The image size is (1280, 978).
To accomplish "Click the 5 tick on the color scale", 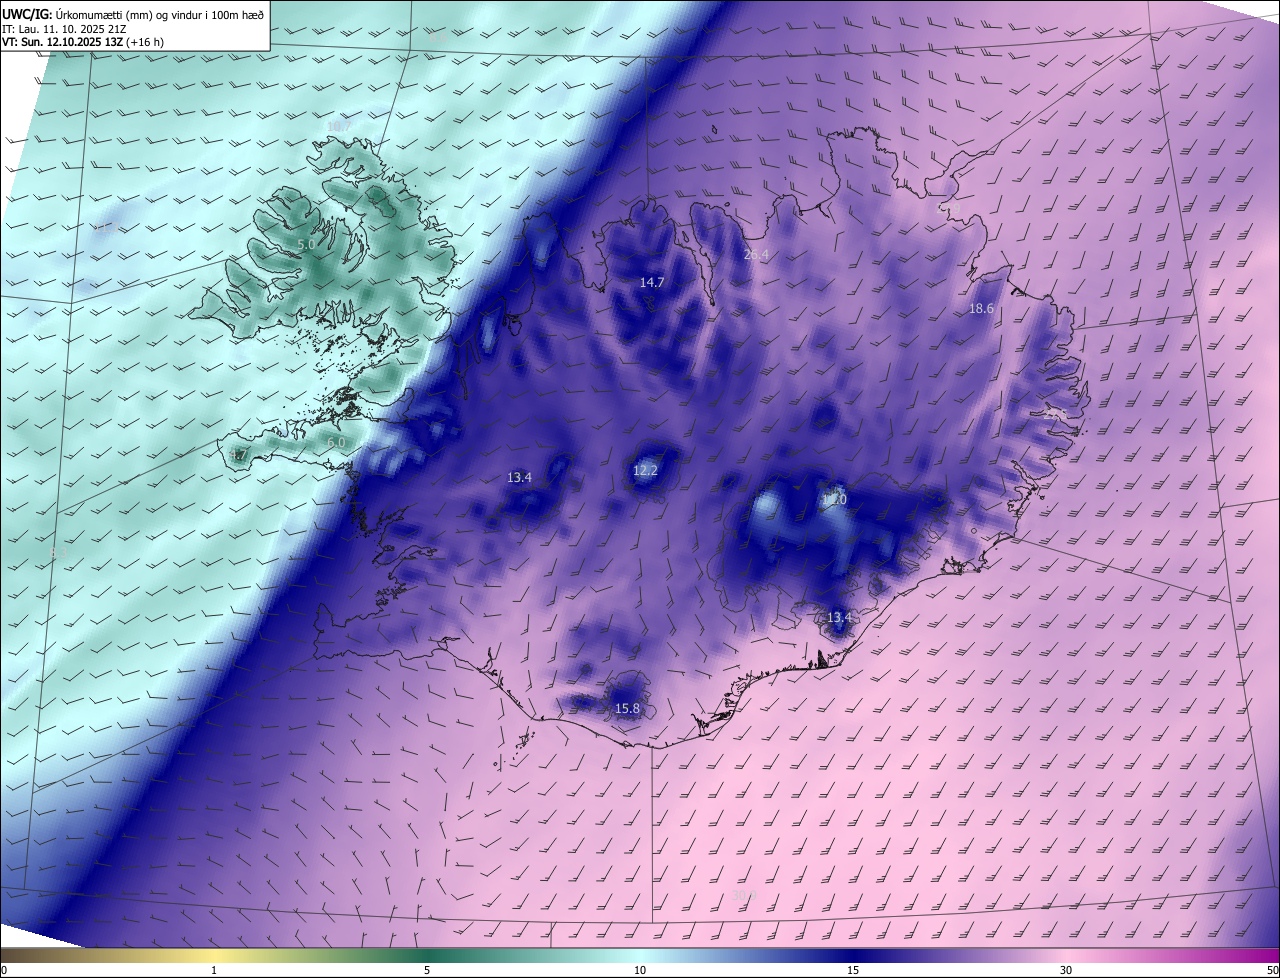I will coord(427,971).
